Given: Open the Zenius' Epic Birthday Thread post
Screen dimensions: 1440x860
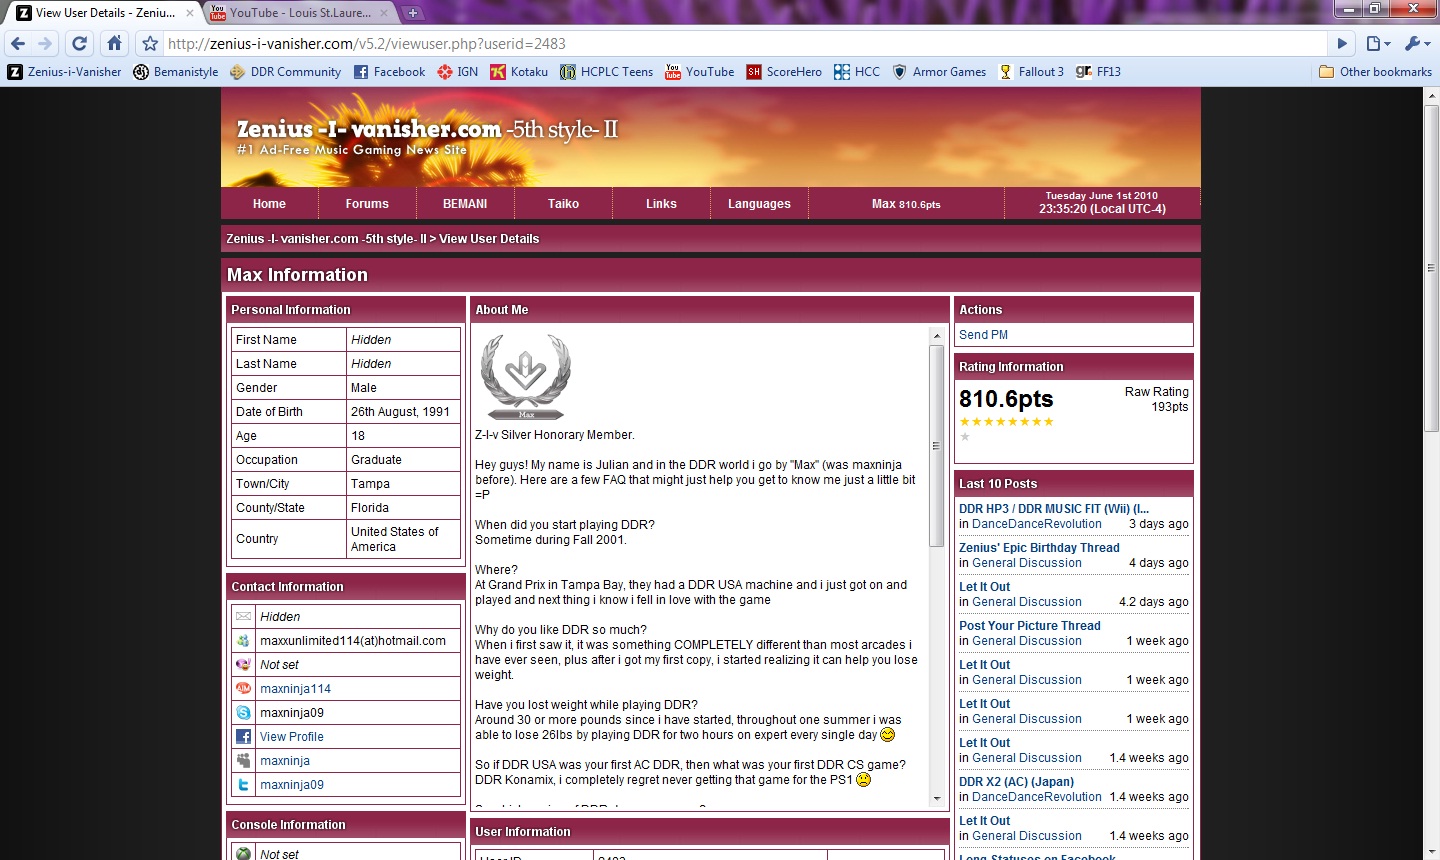Looking at the screenshot, I should pos(1039,548).
